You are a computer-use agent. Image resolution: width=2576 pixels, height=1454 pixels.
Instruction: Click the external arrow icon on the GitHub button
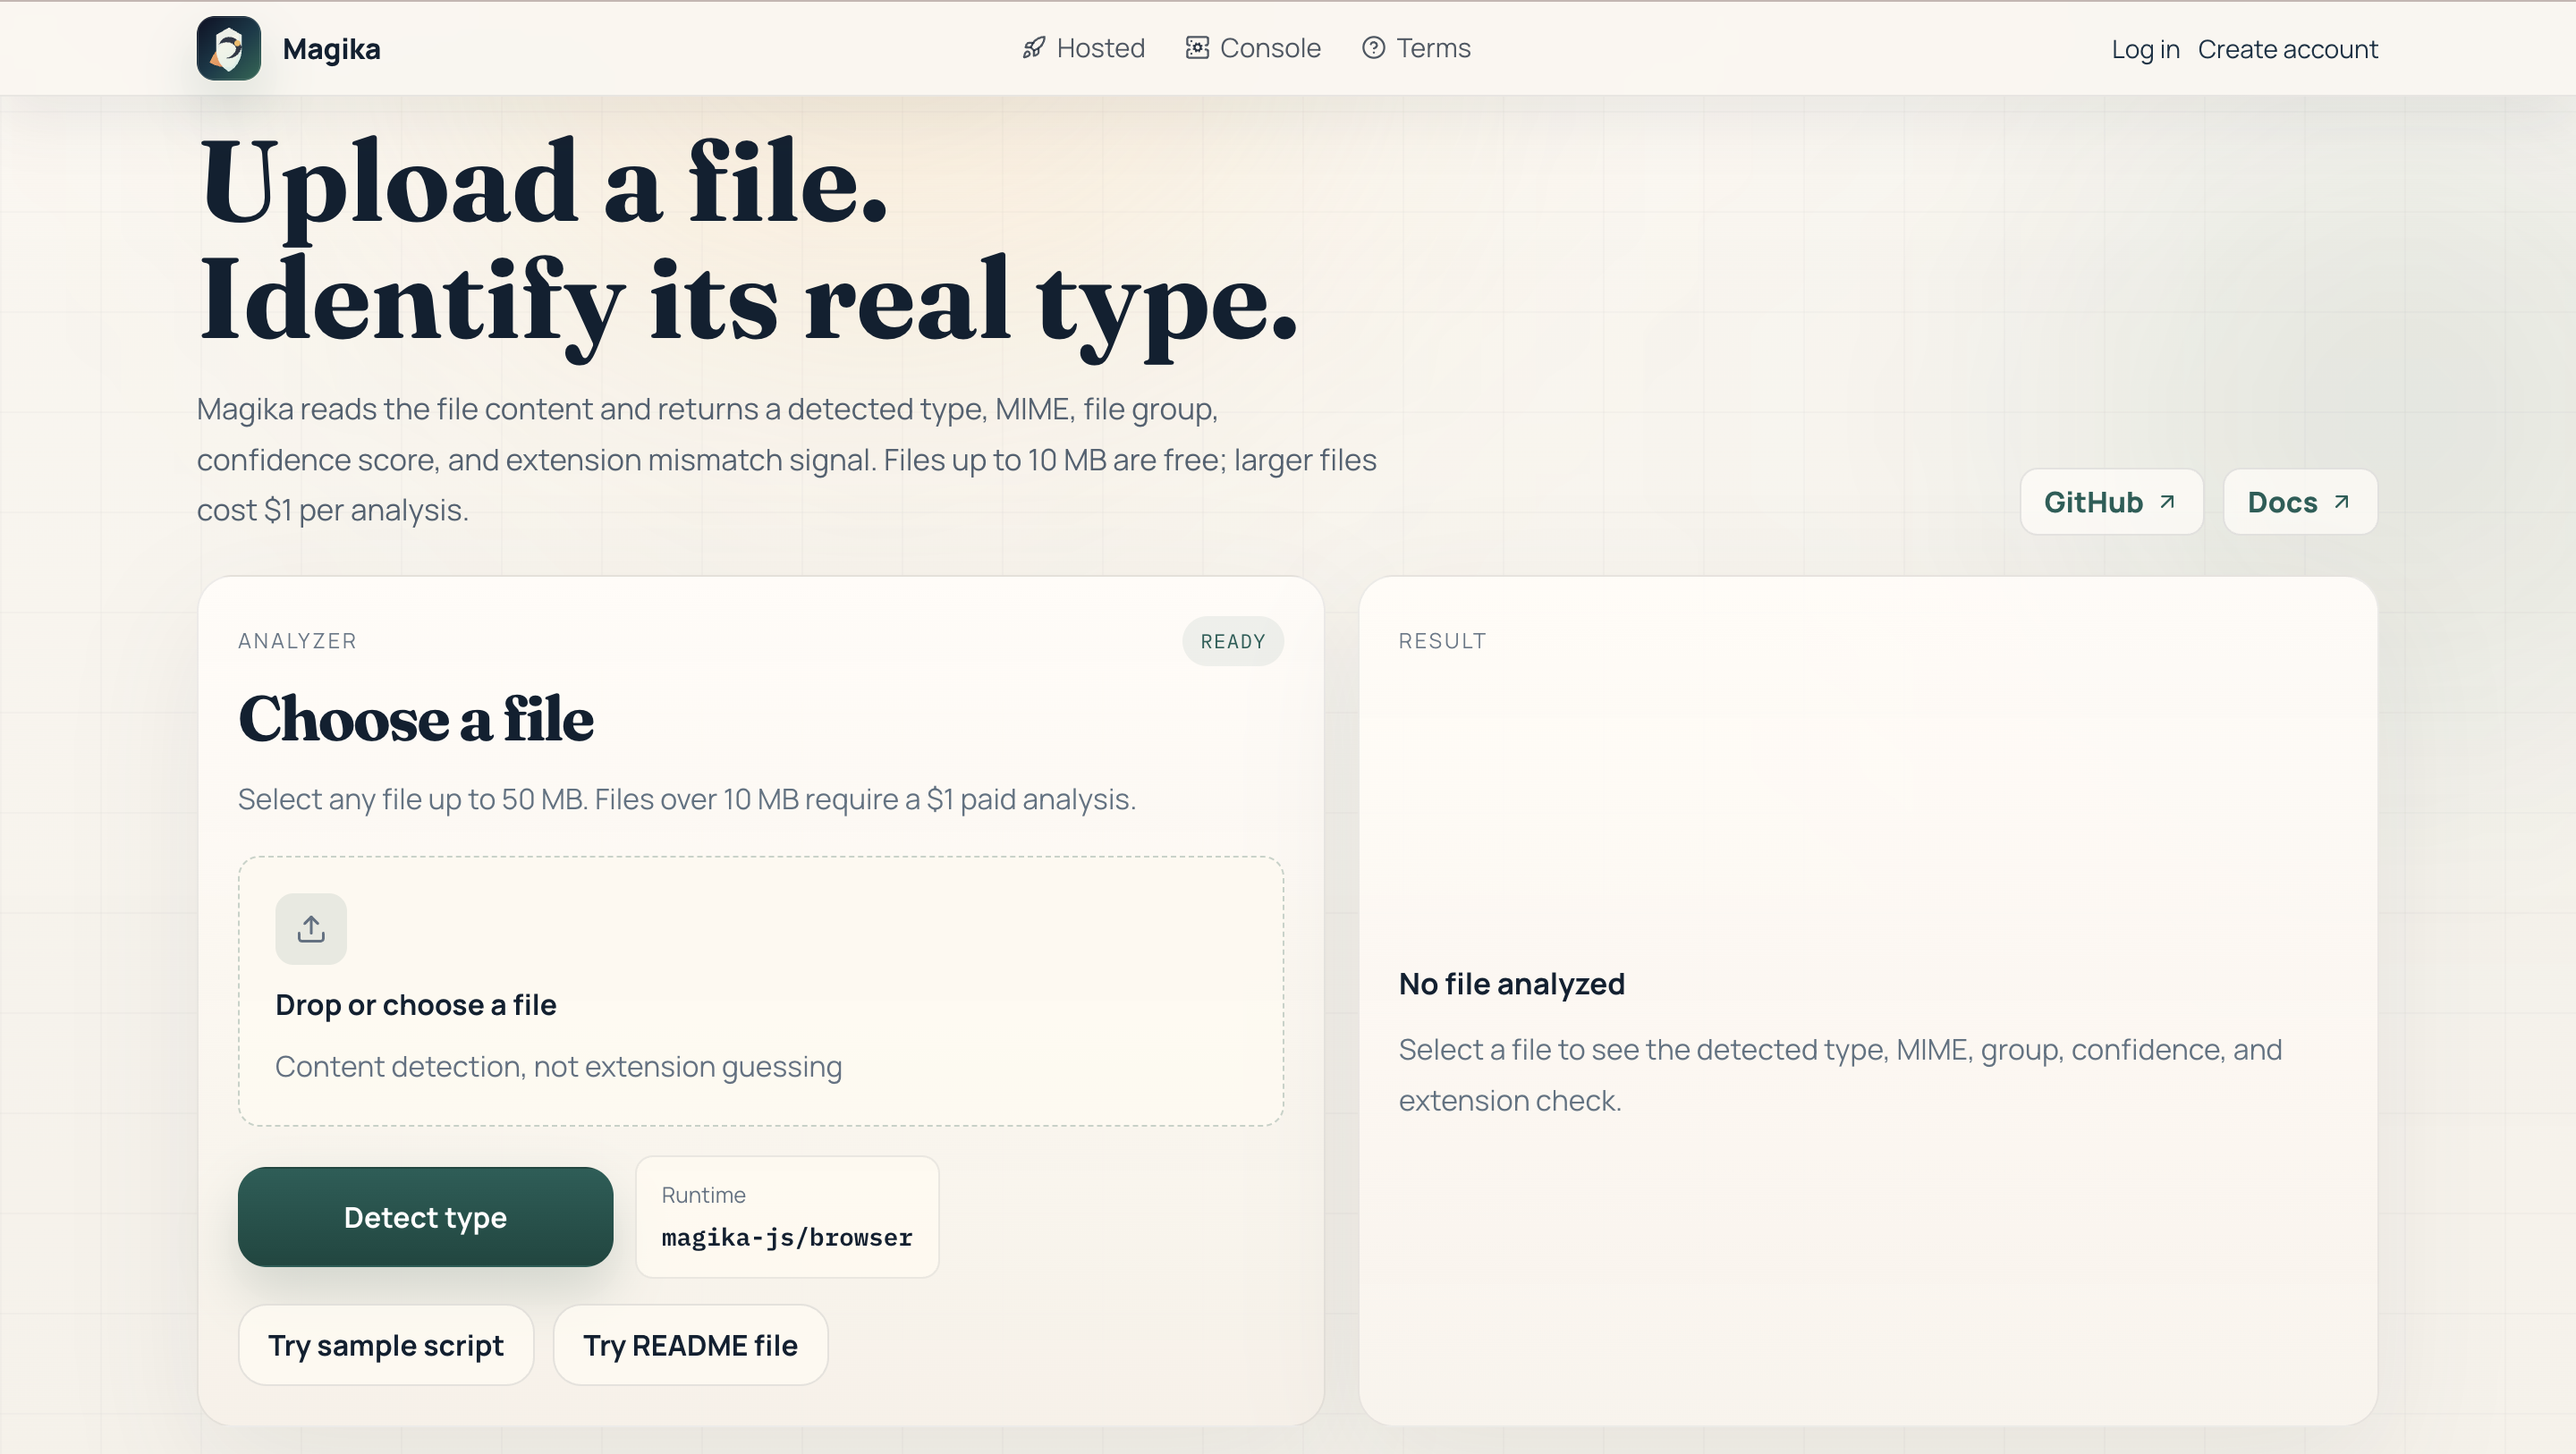tap(2167, 502)
